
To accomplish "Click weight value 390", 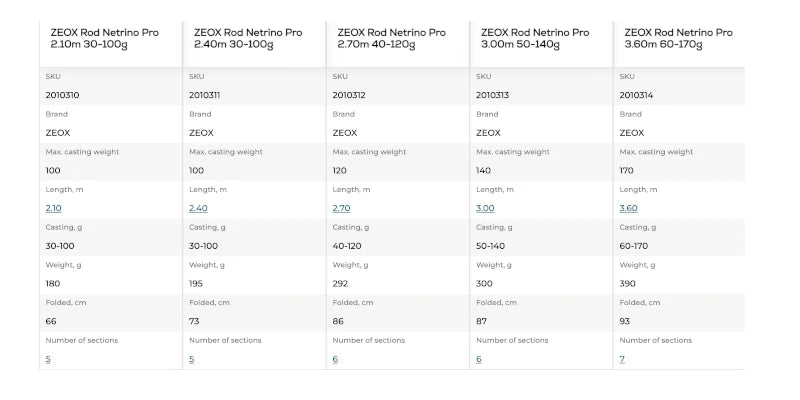I will 628,284.
